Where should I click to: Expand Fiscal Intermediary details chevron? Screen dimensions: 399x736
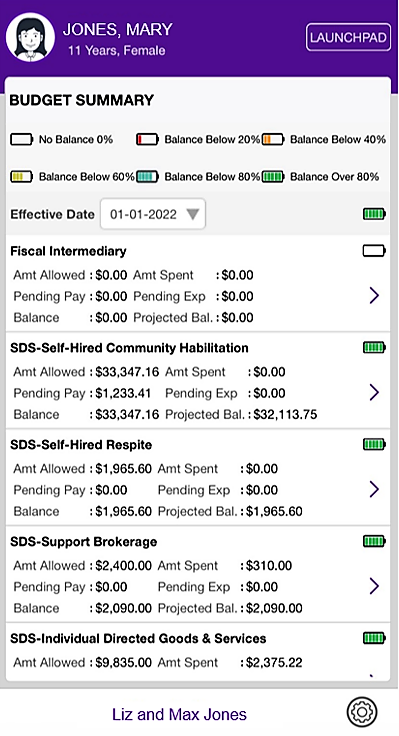point(374,296)
